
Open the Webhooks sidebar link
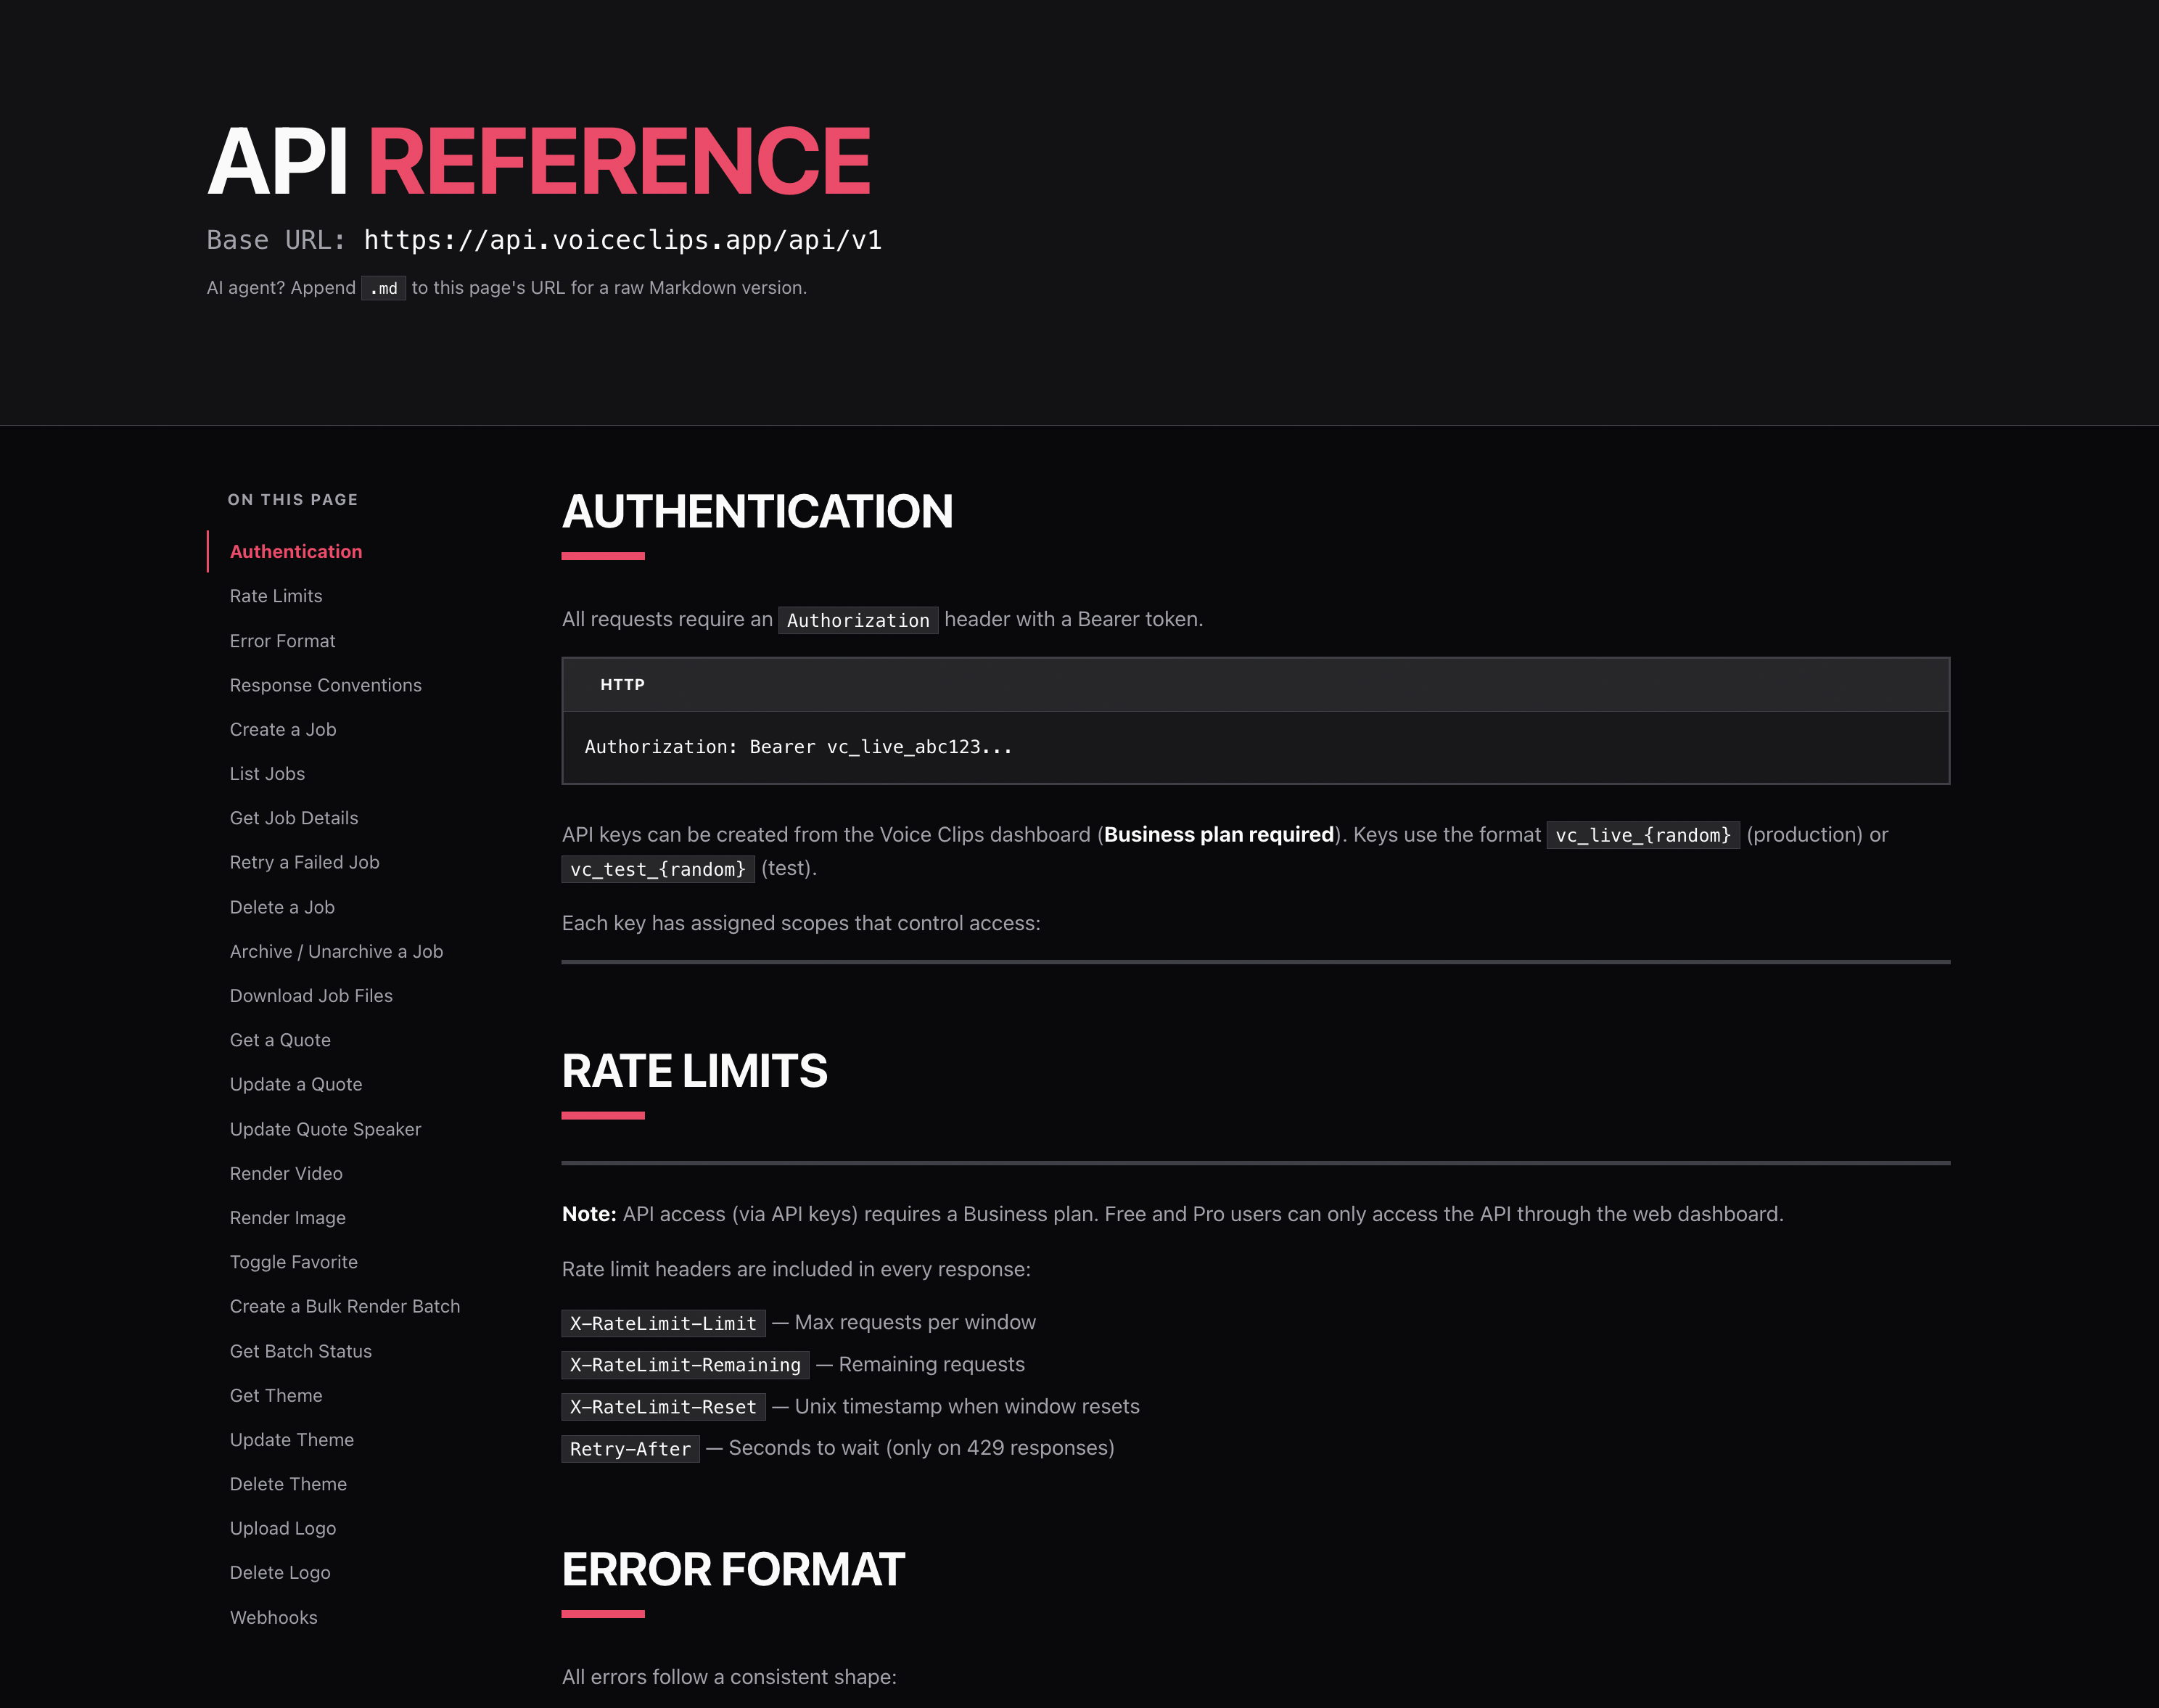[x=273, y=1617]
